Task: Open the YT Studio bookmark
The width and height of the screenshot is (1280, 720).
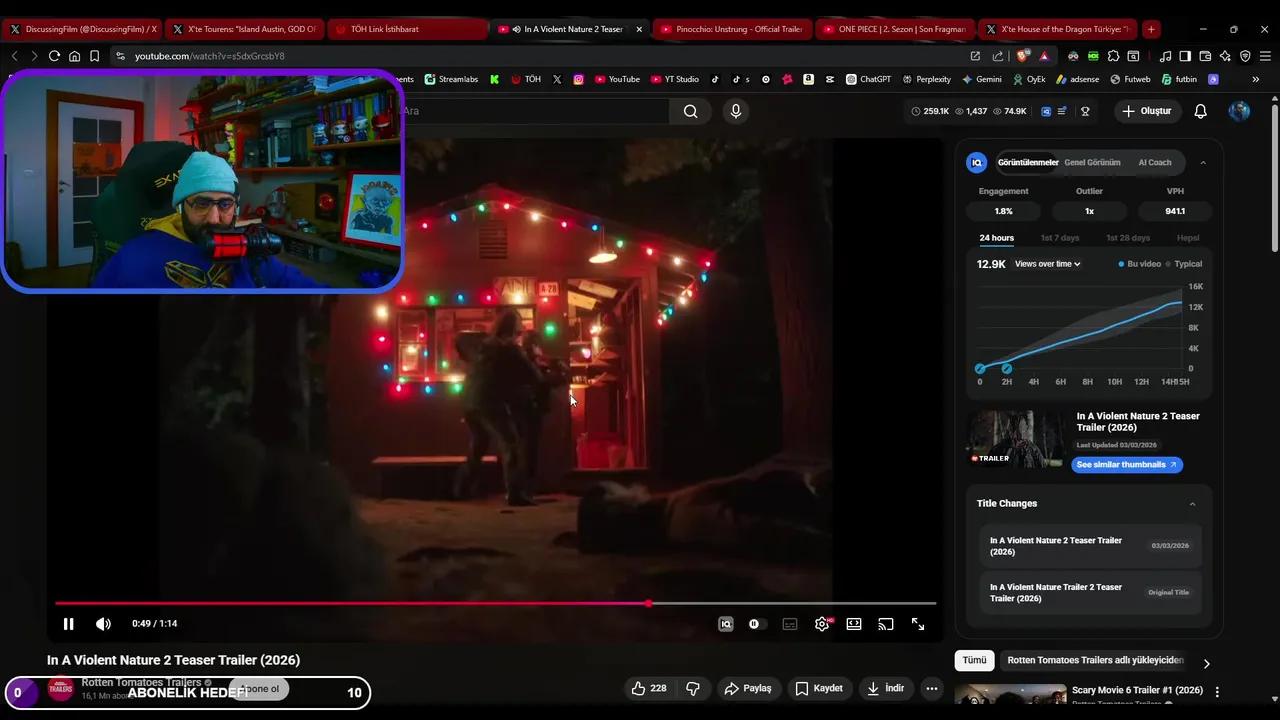Action: [x=675, y=79]
